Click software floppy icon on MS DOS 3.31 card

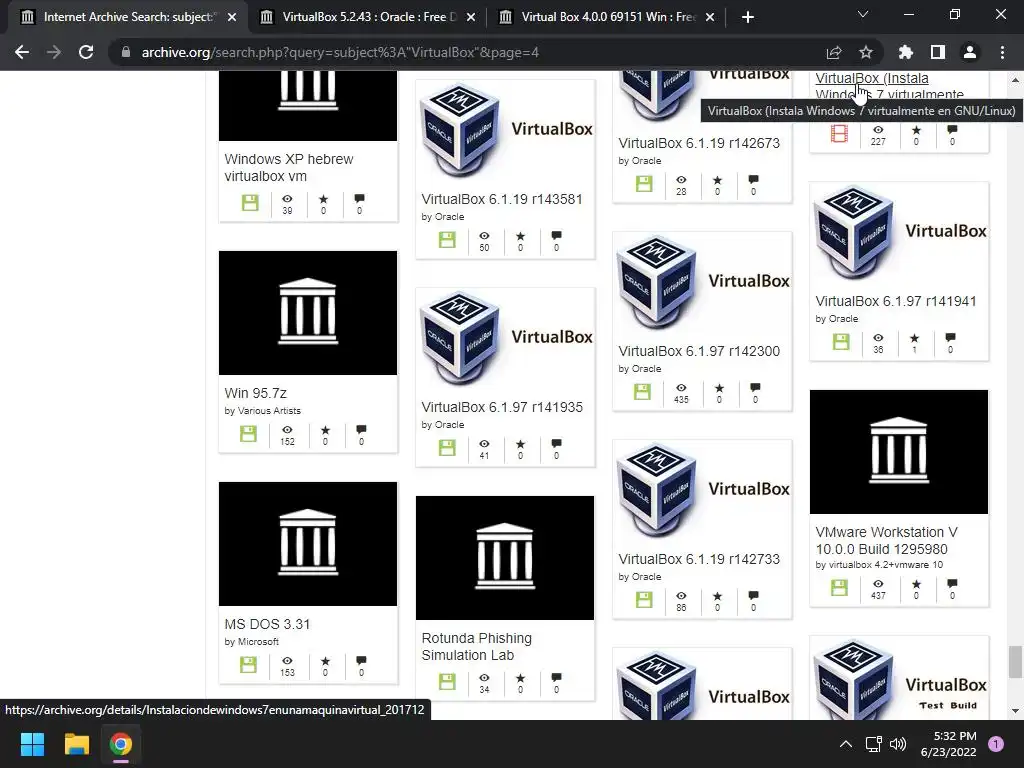tap(248, 665)
